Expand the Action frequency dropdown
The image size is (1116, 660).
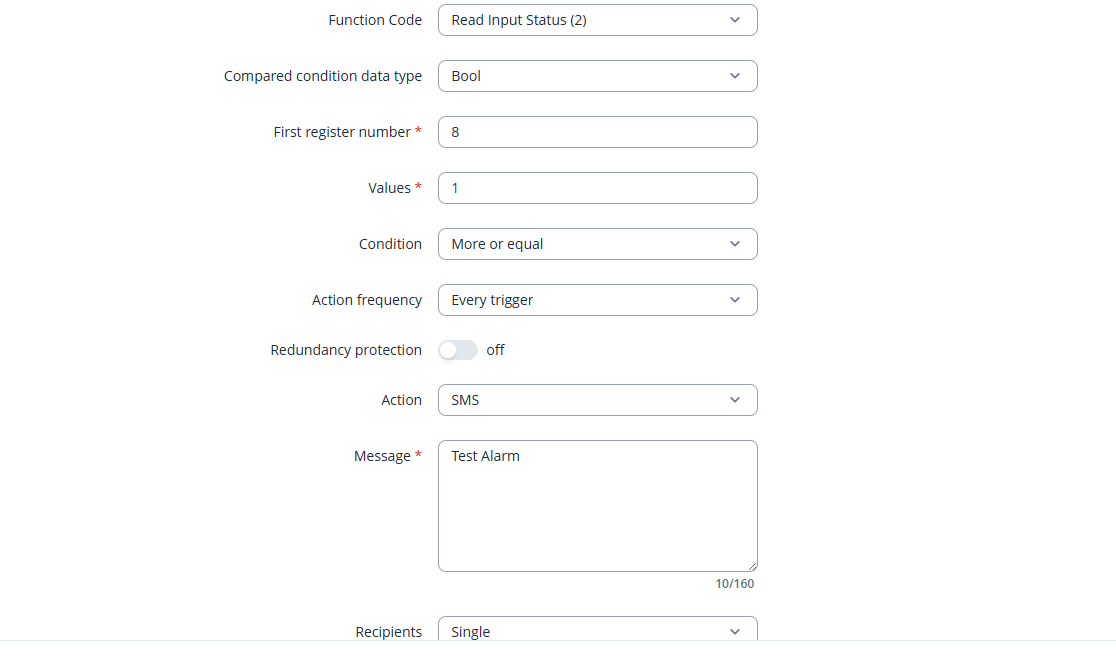(x=597, y=300)
